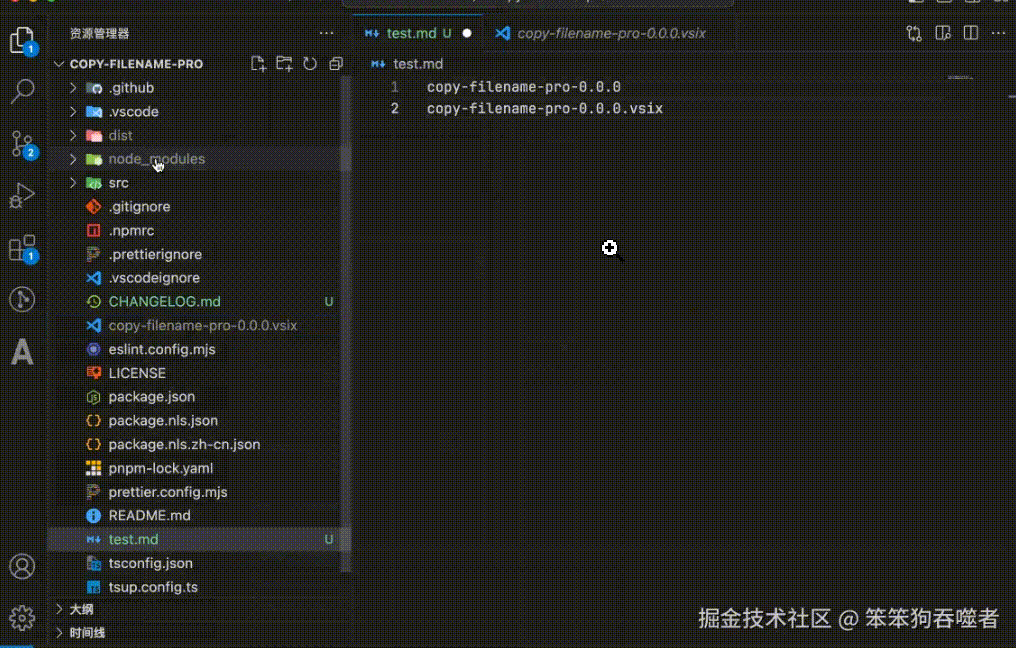Expand the node_modules folder

tap(73, 159)
